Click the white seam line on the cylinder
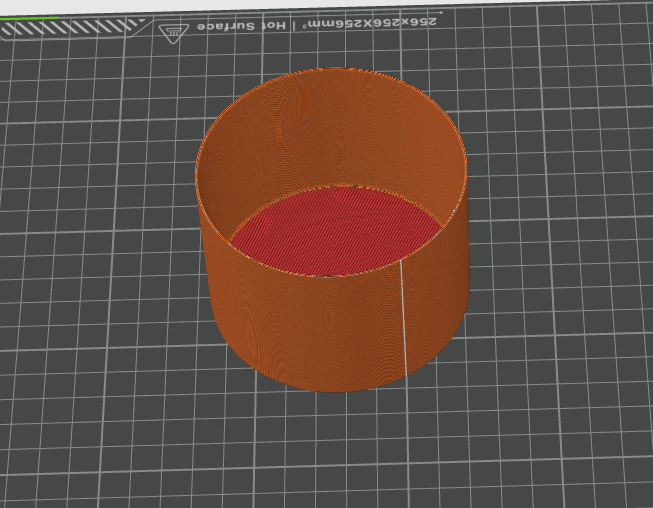Image resolution: width=653 pixels, height=508 pixels. click(404, 317)
